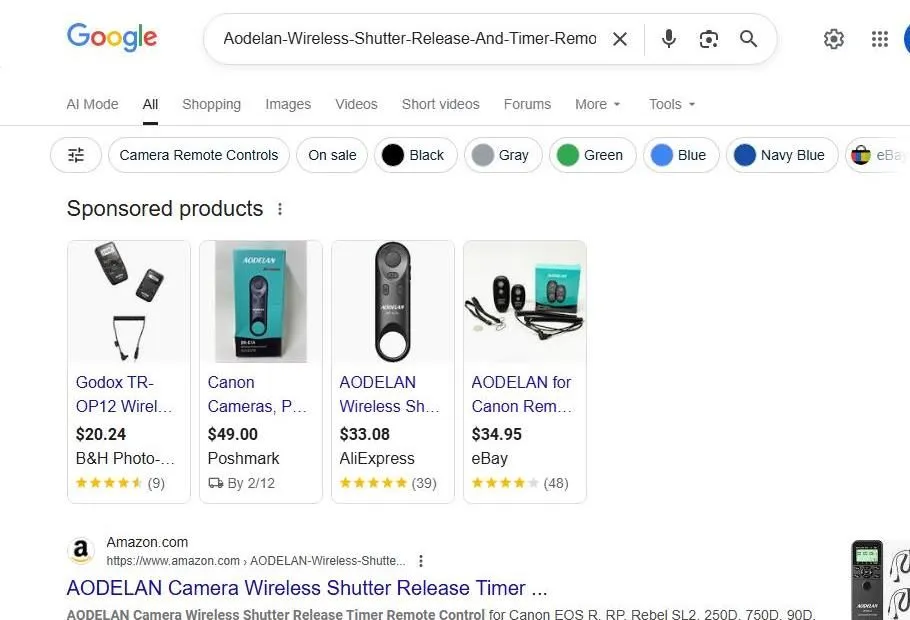The height and width of the screenshot is (620, 910).
Task: Open Amazon result three-dot menu
Action: pos(421,561)
